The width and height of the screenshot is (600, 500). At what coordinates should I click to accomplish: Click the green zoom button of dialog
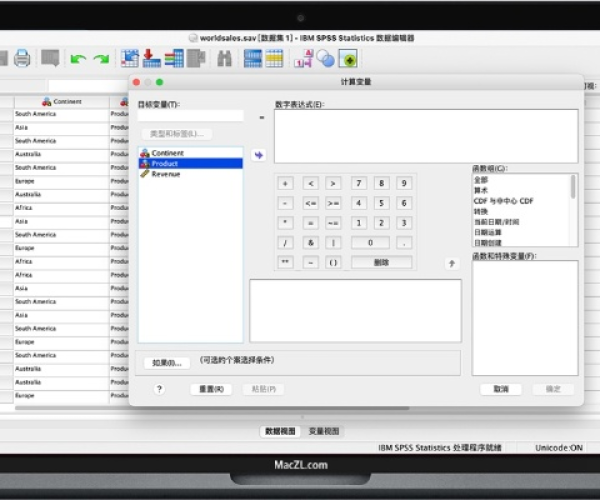160,82
